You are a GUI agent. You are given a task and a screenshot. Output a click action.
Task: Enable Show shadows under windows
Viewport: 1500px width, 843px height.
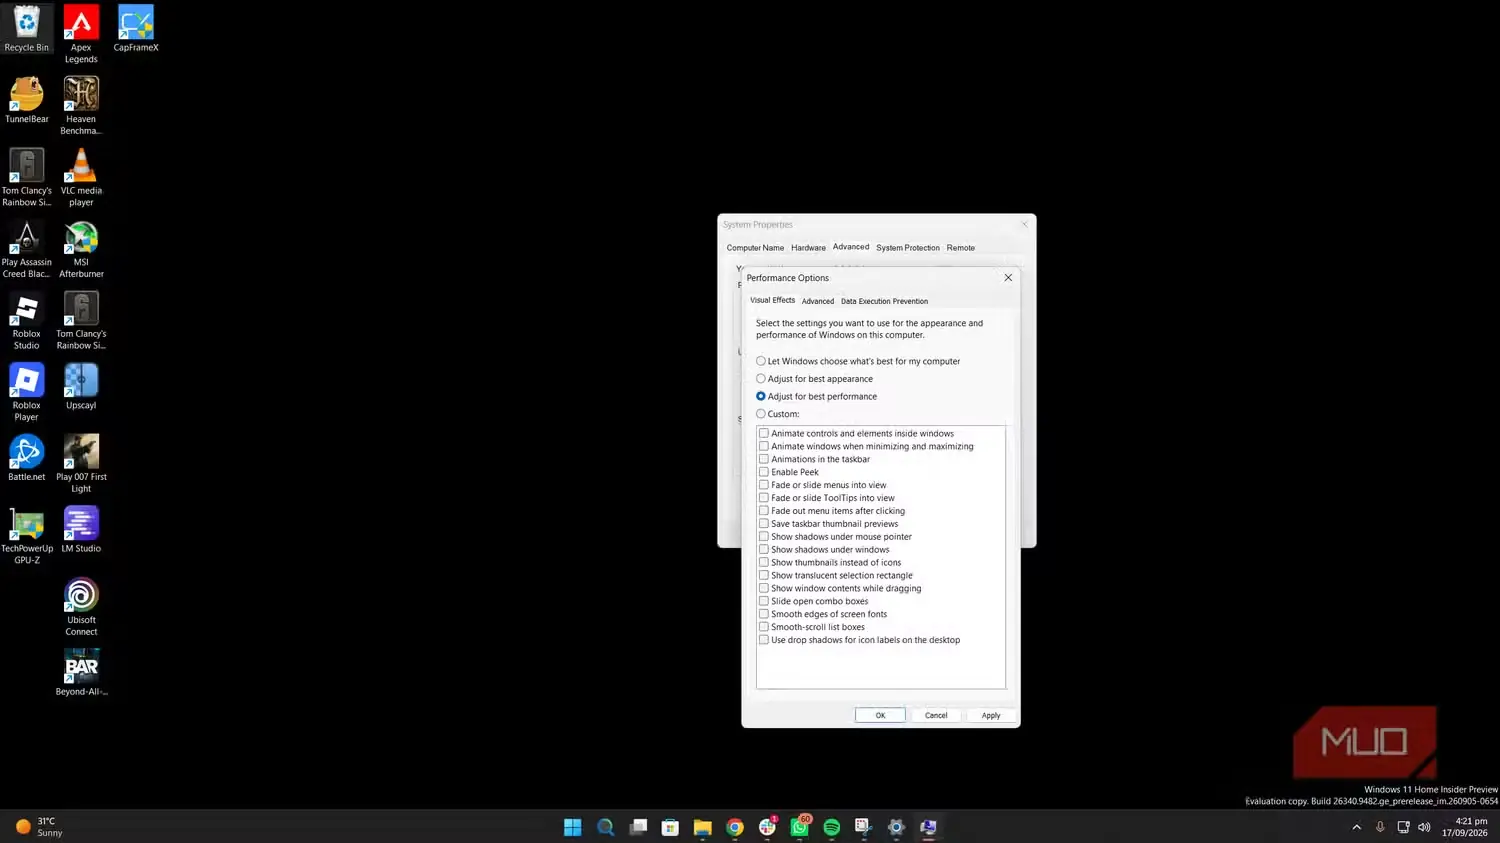tap(764, 550)
